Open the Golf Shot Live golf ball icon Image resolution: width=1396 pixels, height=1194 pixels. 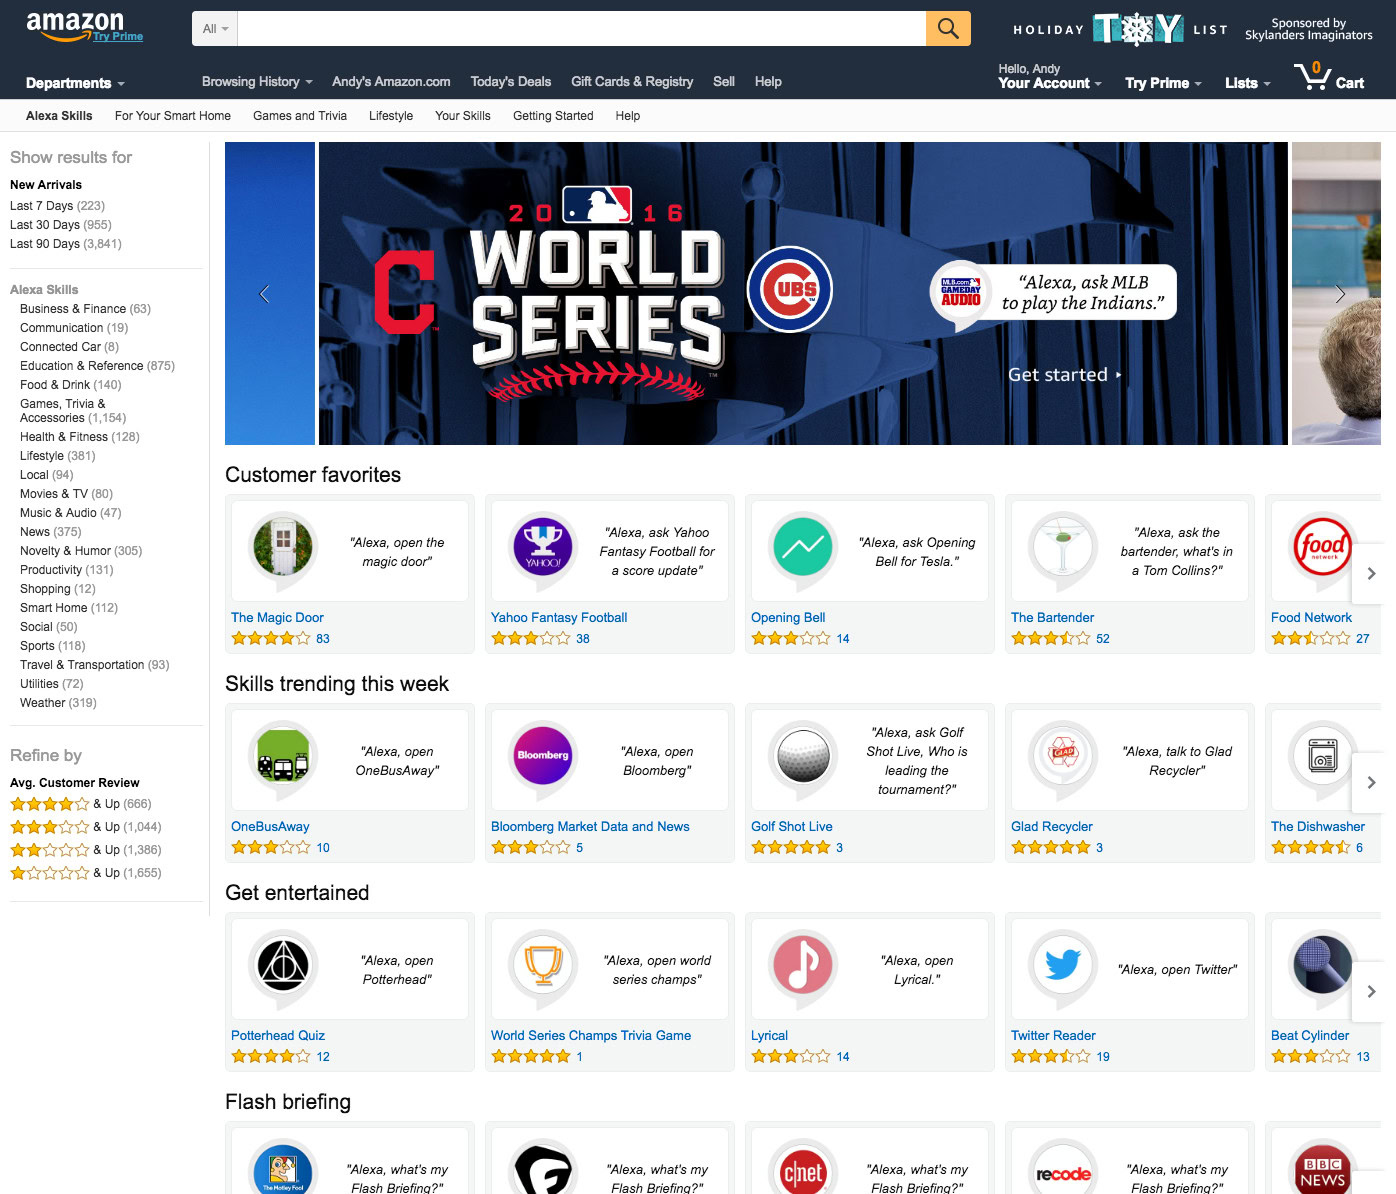803,755
